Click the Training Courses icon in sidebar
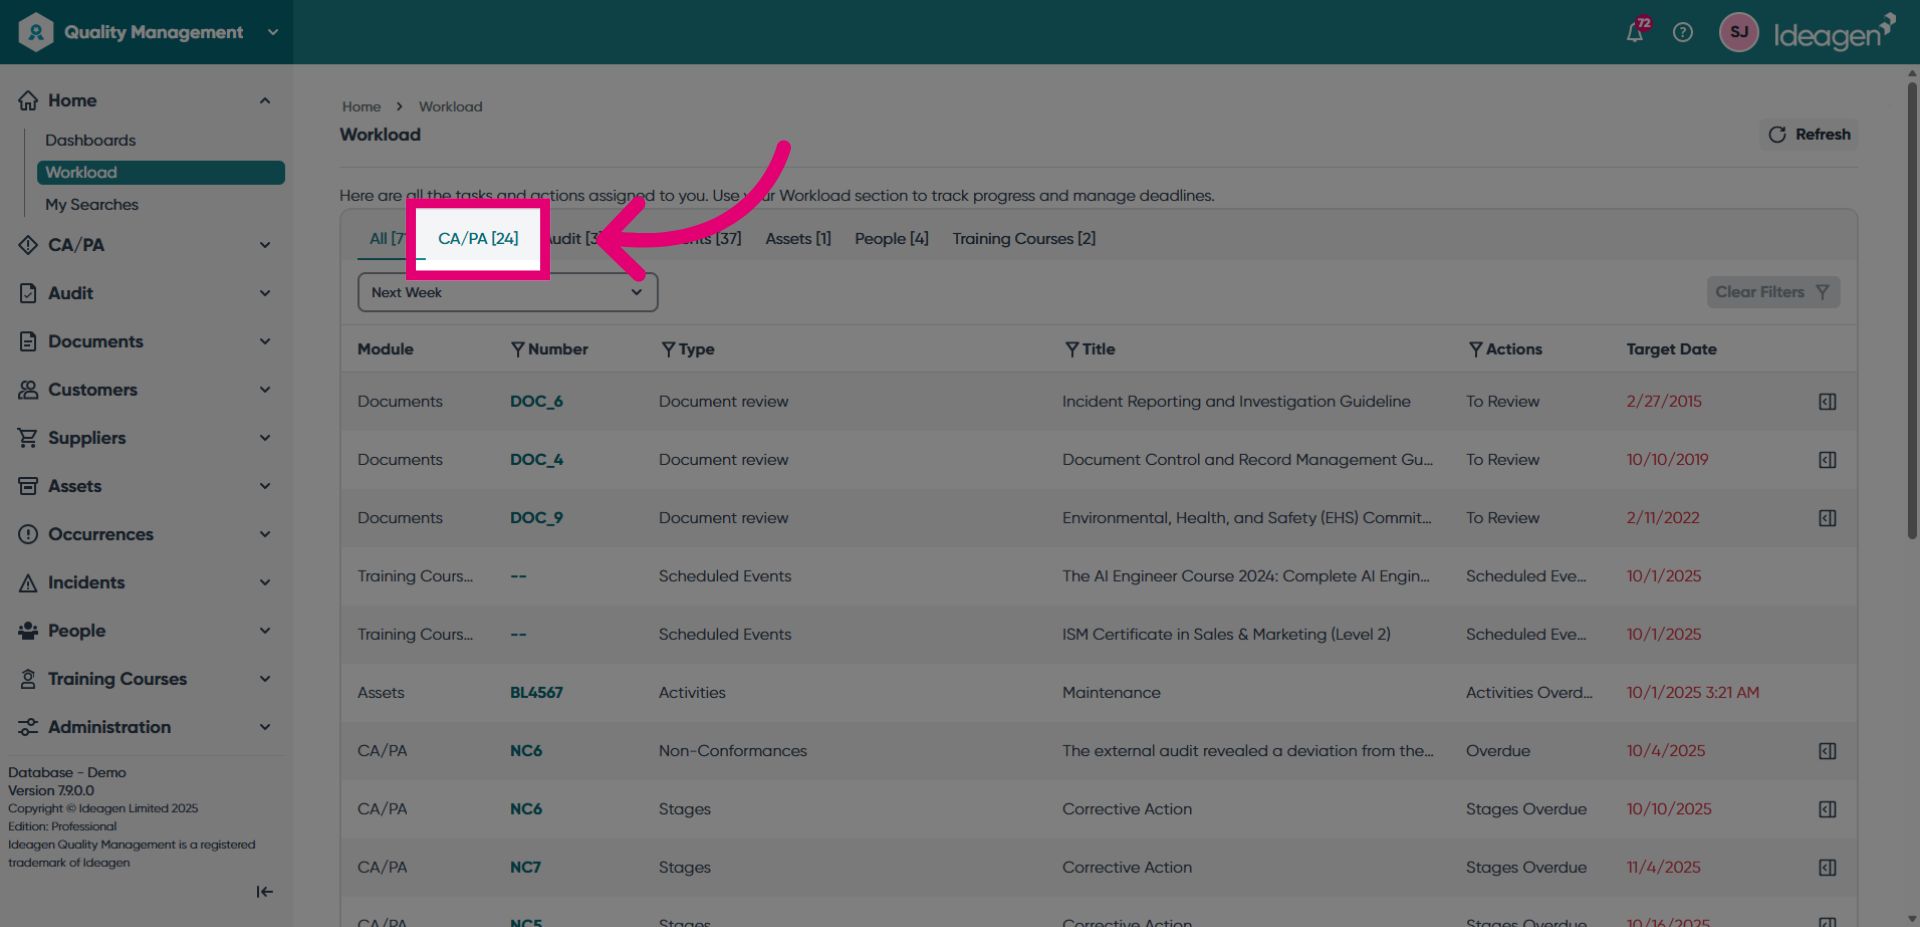This screenshot has height=927, width=1920. point(28,679)
